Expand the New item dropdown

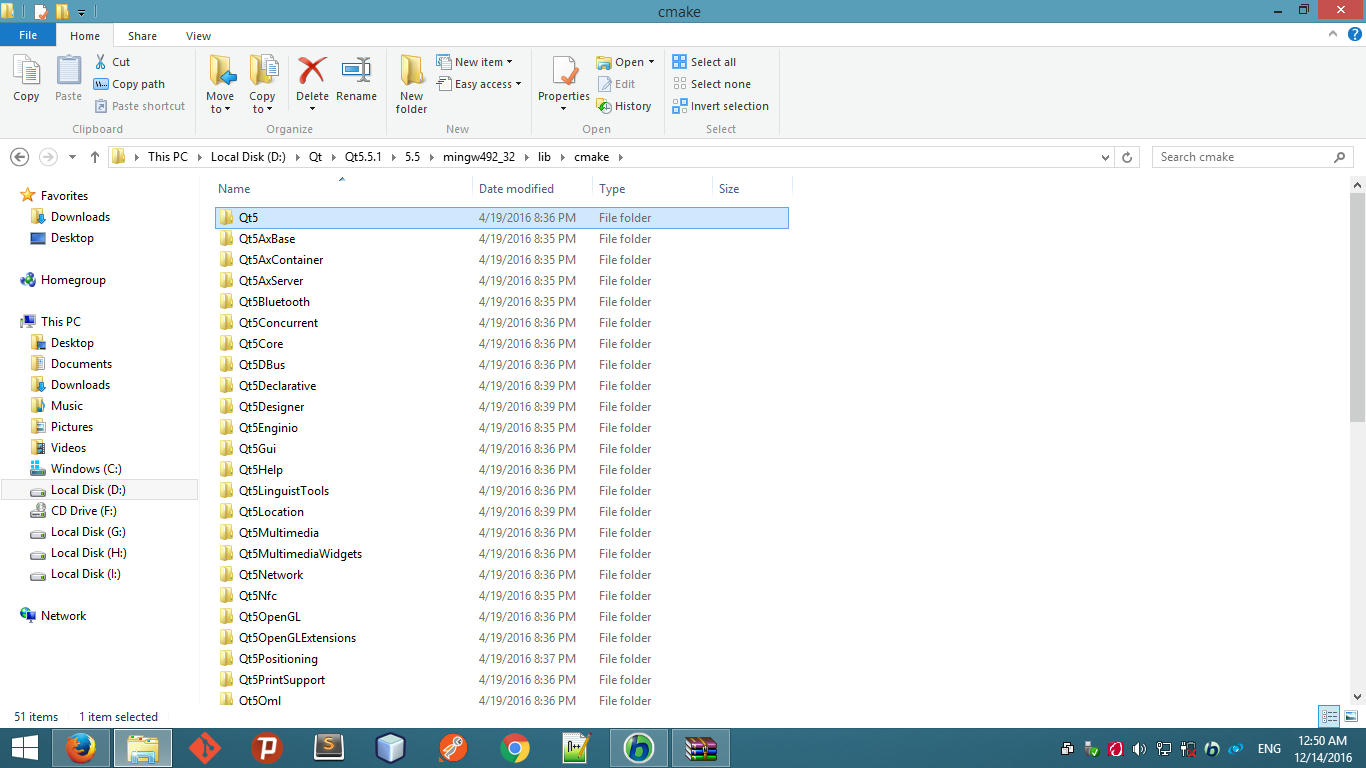coord(509,62)
